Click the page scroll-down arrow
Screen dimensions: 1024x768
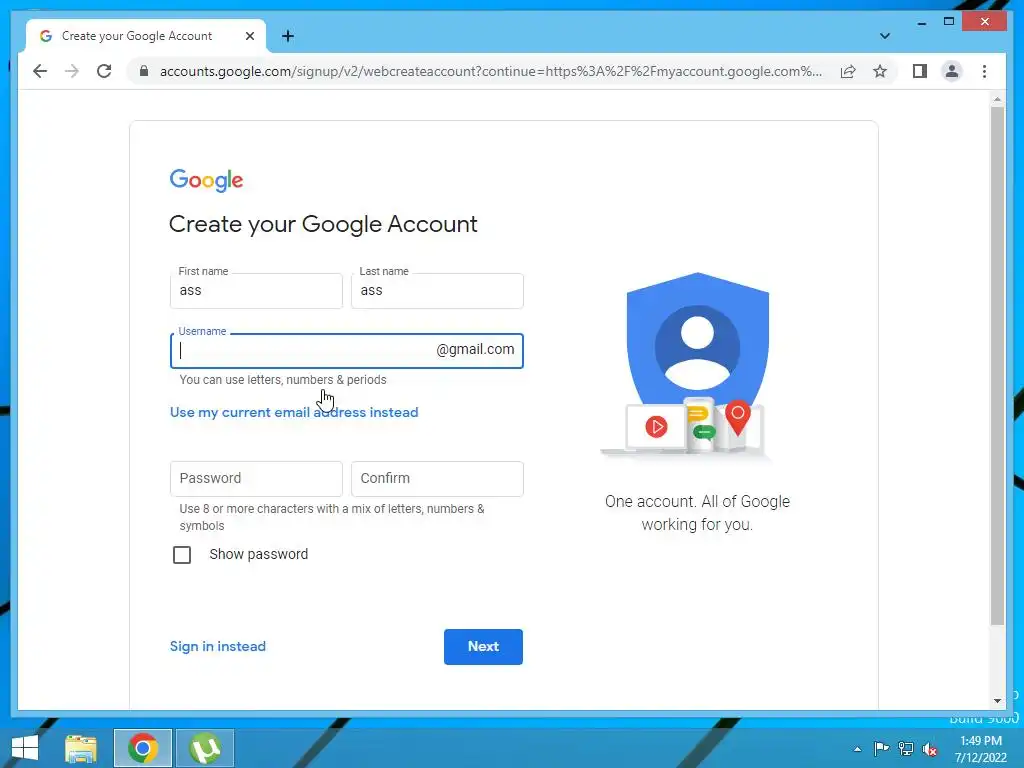pos(997,701)
